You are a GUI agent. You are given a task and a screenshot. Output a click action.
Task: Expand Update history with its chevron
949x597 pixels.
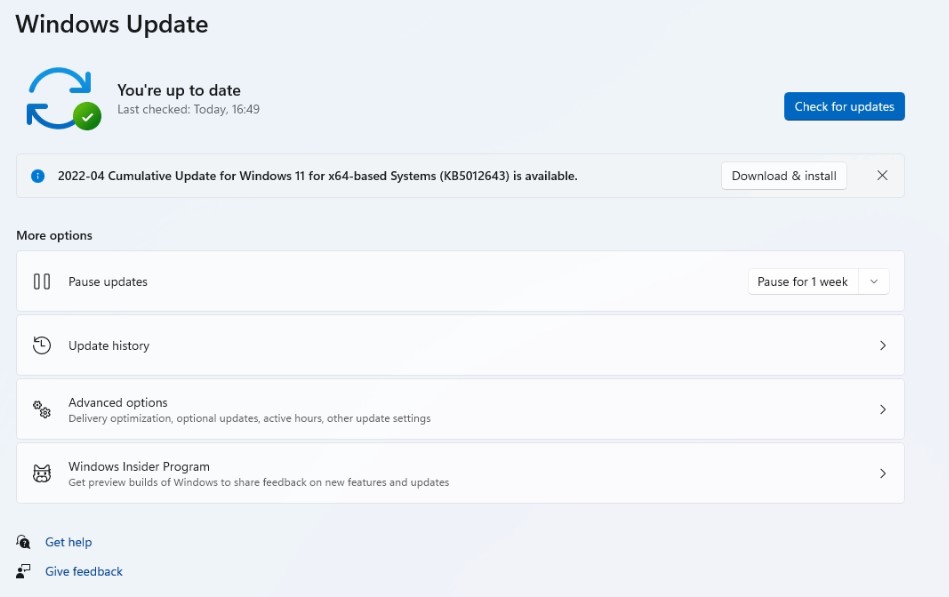(883, 344)
